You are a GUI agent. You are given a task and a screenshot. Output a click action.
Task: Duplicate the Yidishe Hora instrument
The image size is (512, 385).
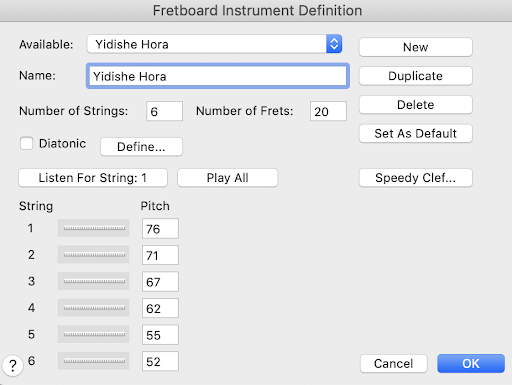coord(415,76)
